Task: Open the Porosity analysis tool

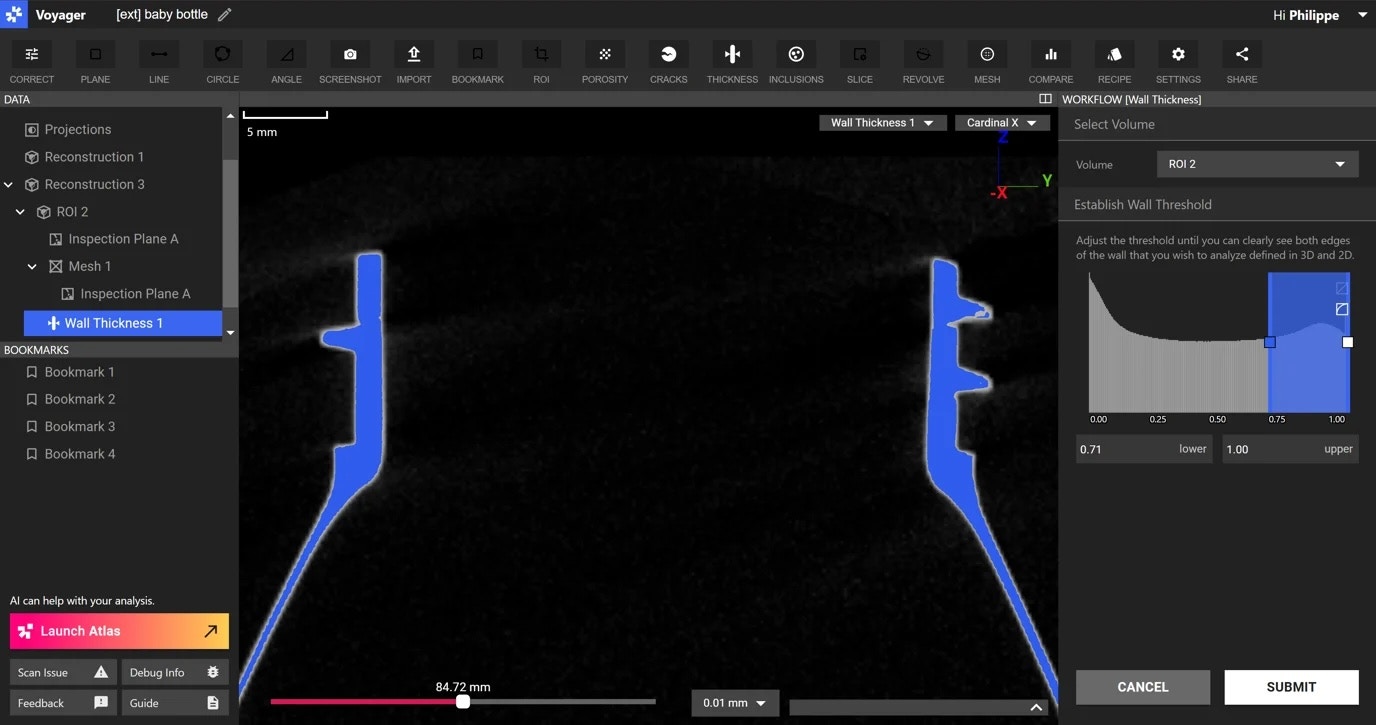Action: [605, 62]
